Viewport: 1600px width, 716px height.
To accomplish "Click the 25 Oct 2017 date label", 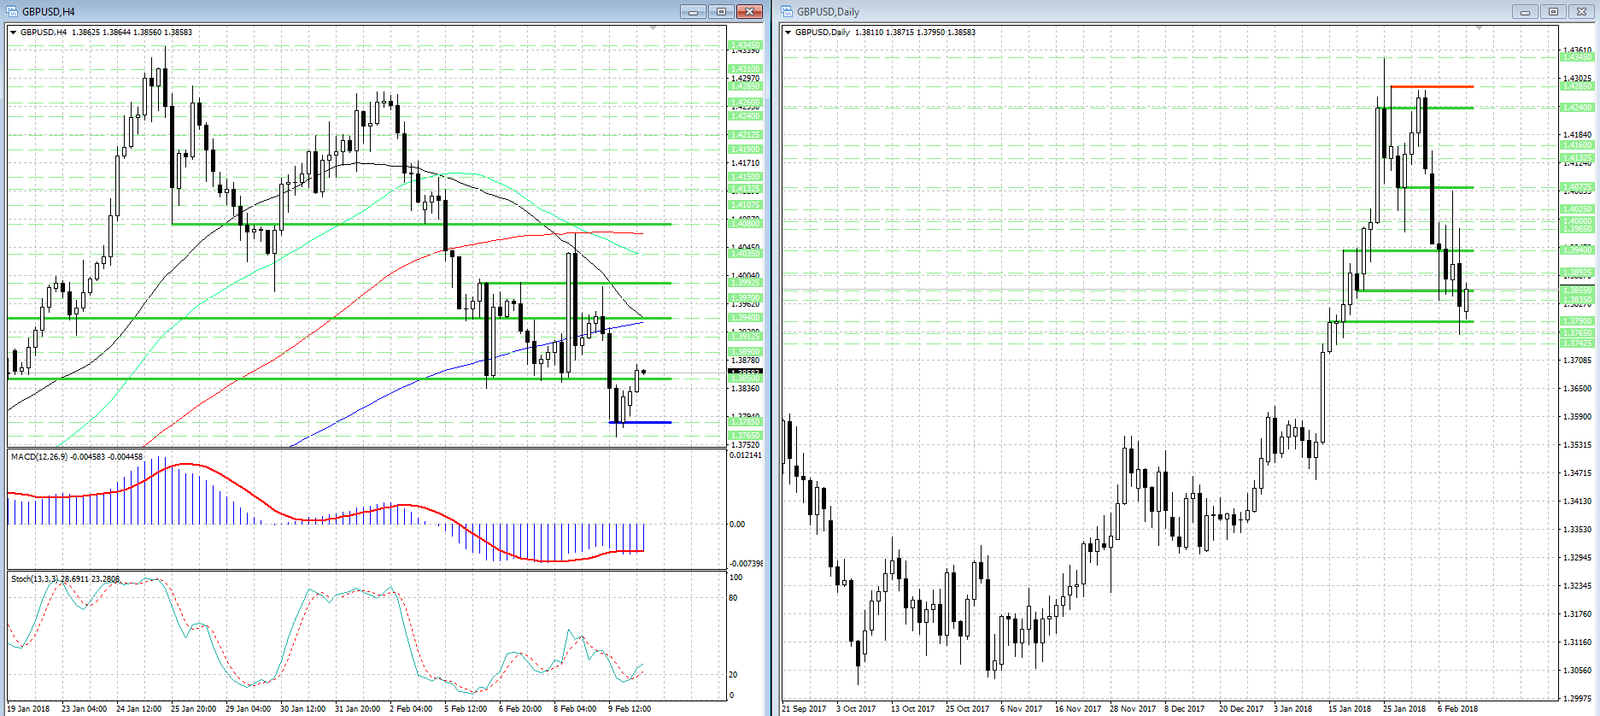I will point(967,708).
